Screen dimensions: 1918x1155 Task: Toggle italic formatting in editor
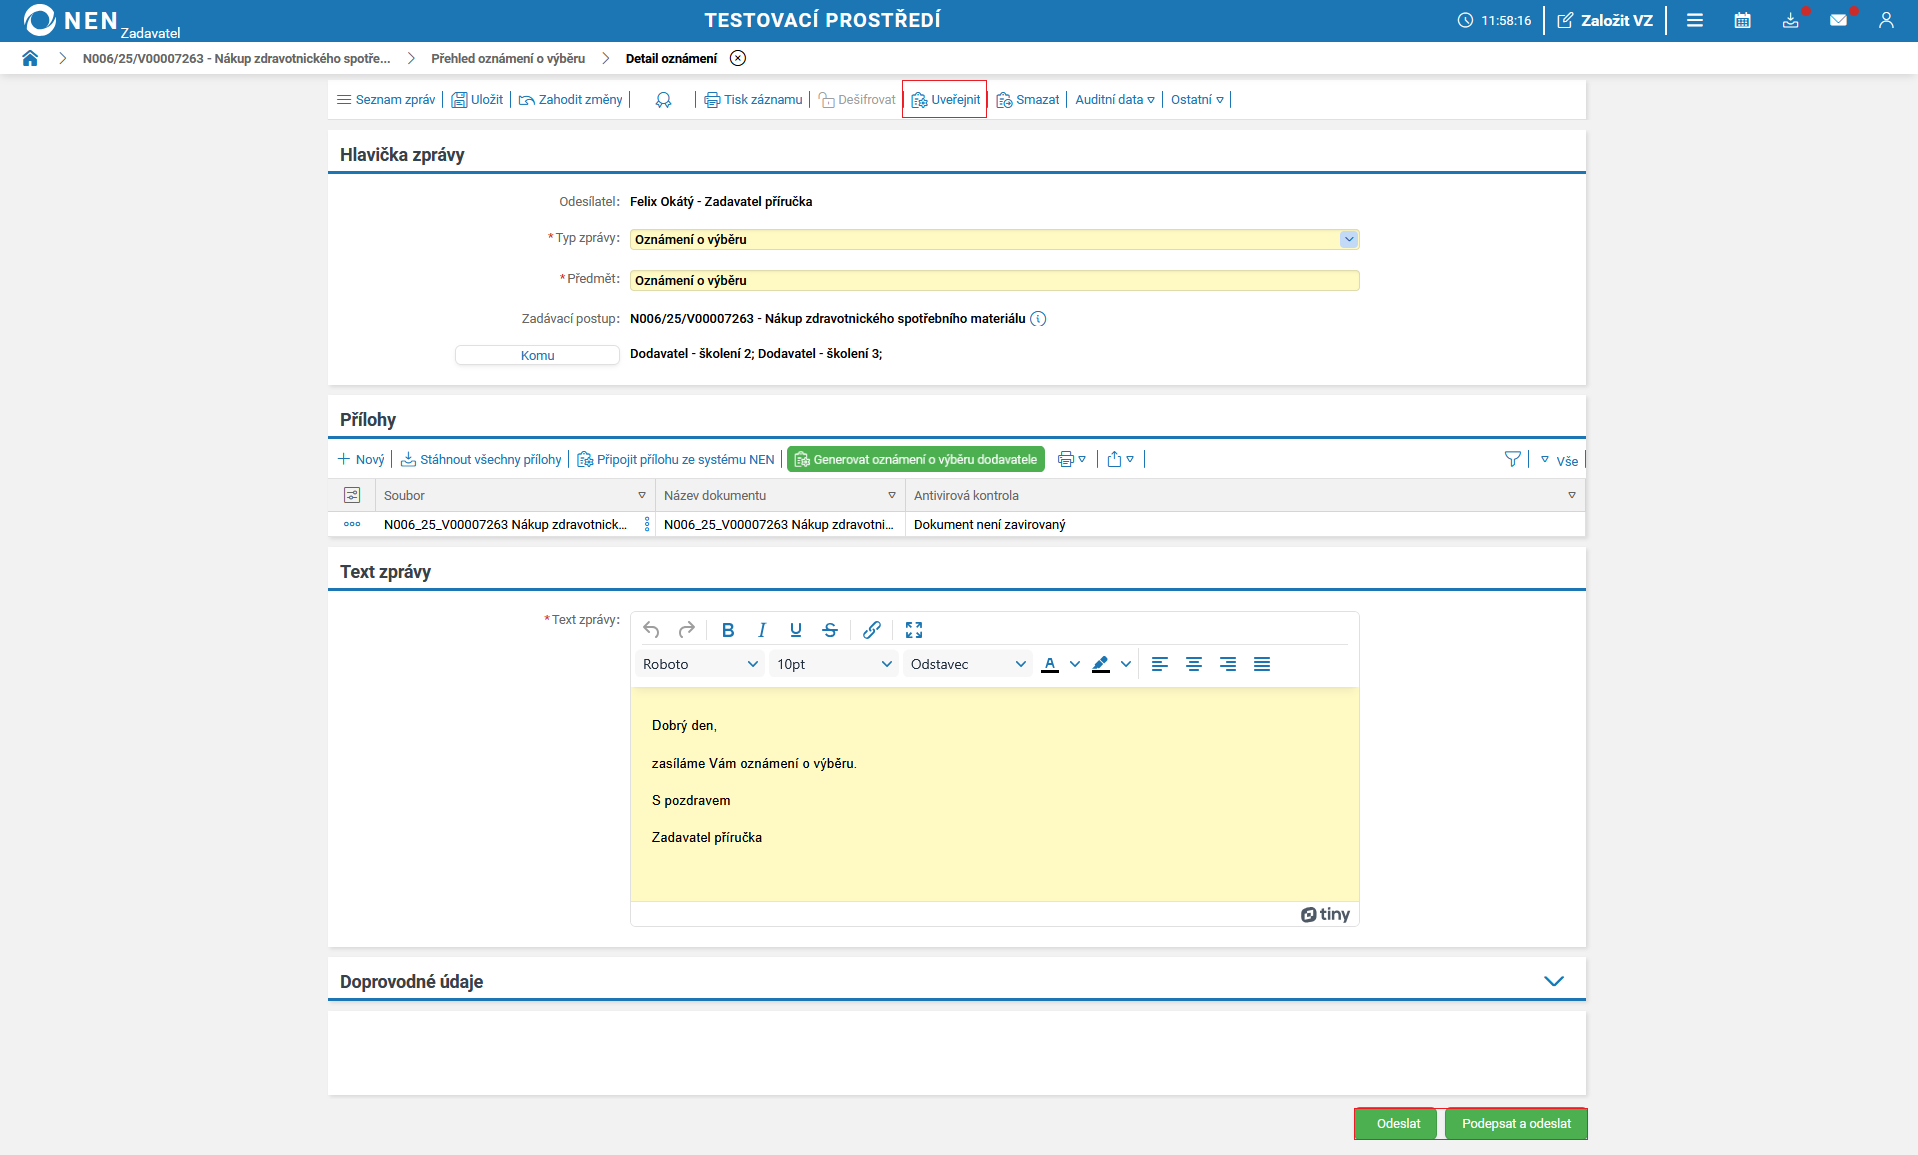[x=762, y=630]
